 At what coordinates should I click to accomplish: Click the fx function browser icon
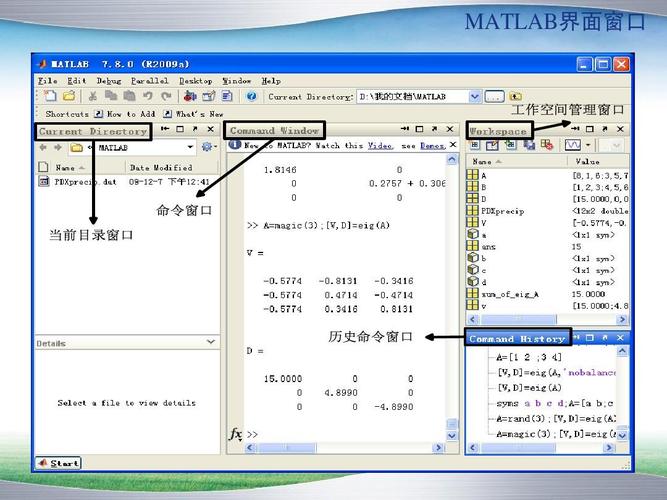[235, 434]
